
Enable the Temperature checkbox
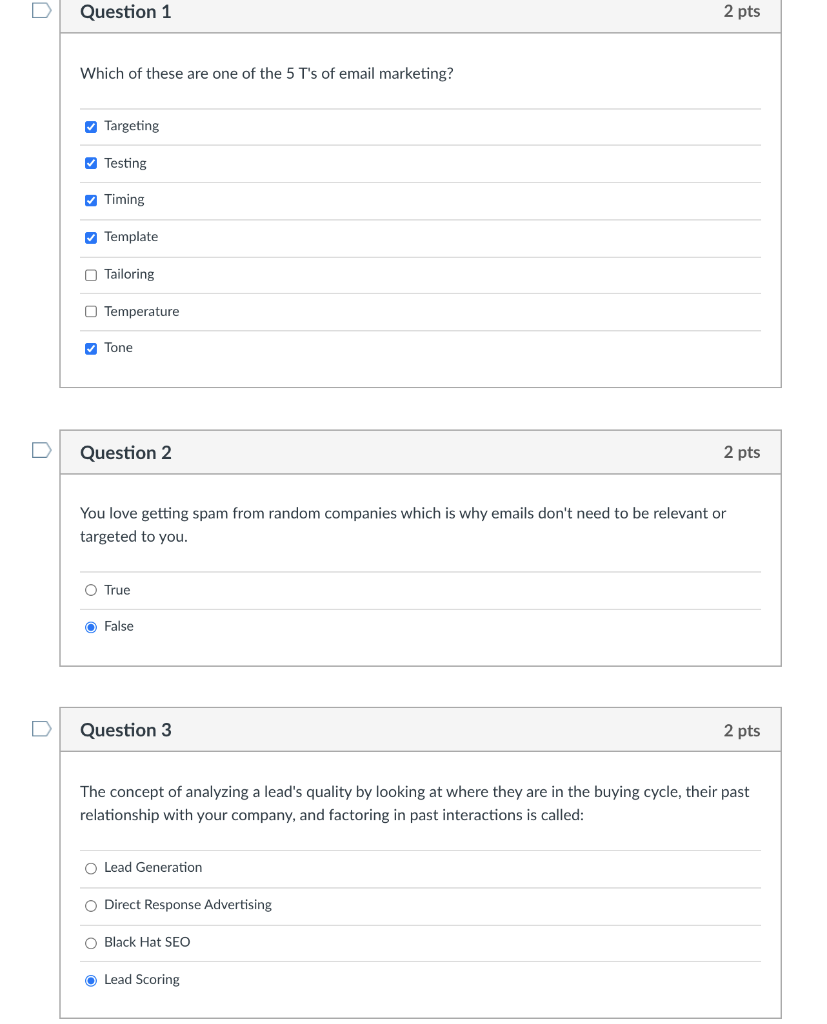[91, 312]
